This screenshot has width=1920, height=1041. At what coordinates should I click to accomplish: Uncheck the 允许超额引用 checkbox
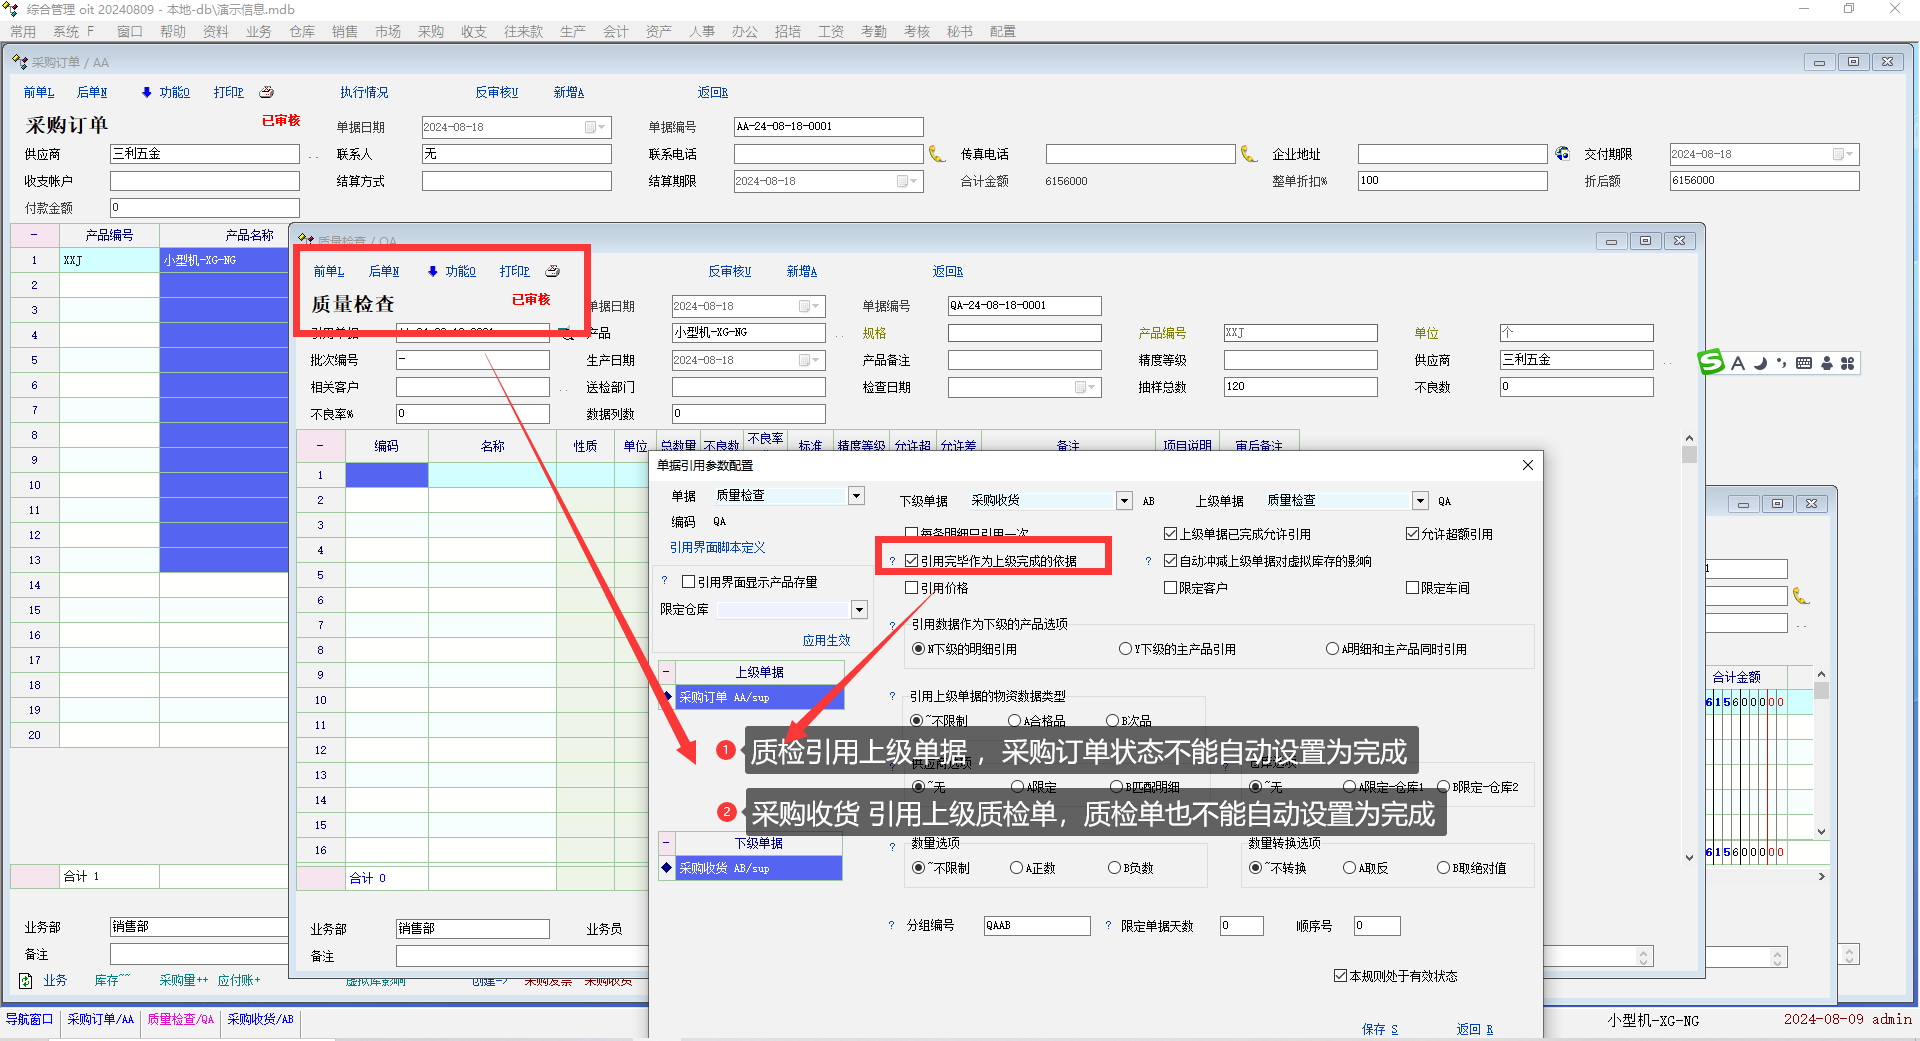(1413, 534)
